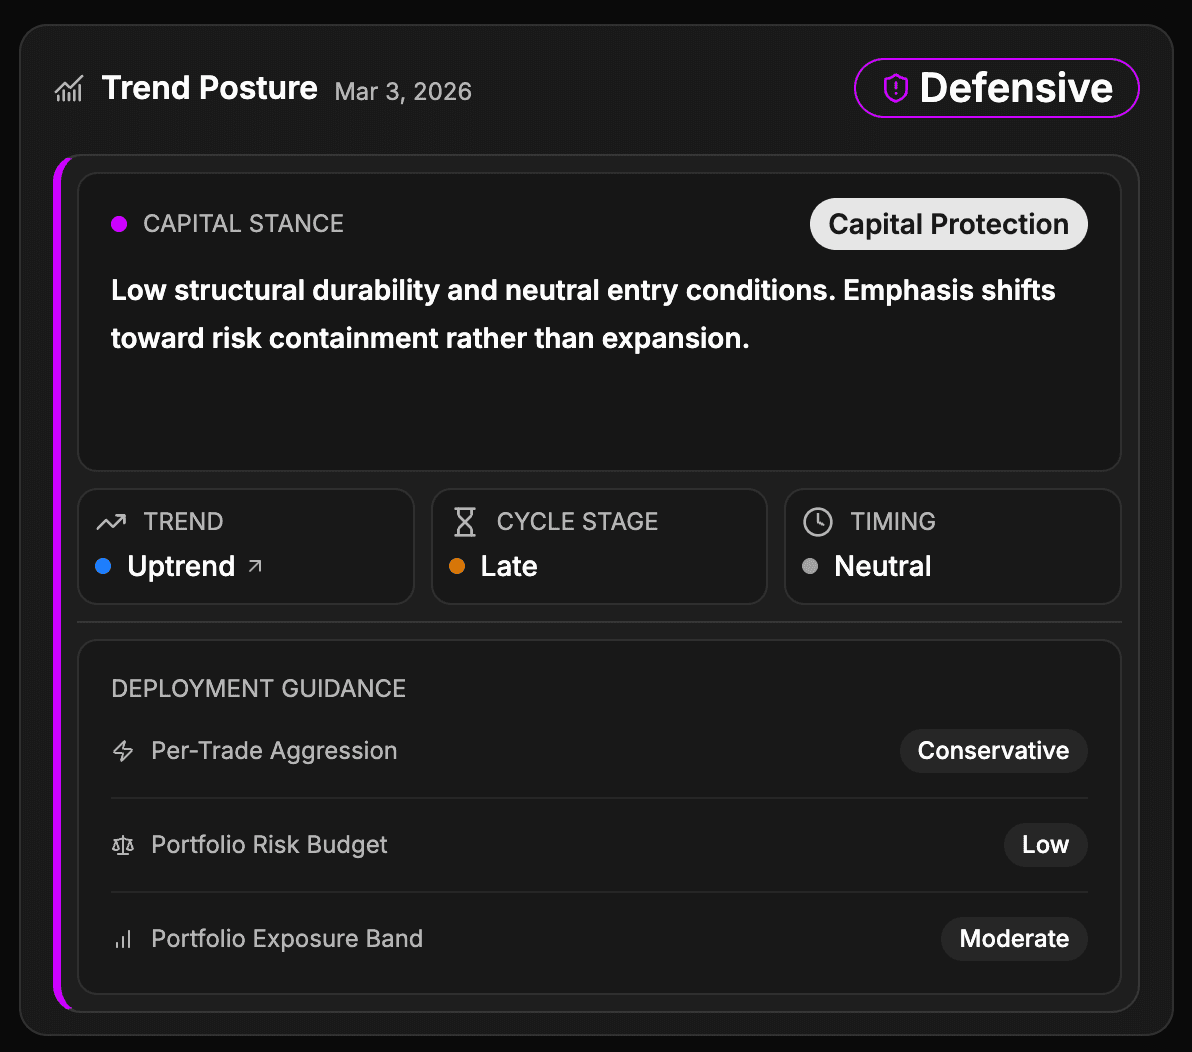1192x1052 pixels.
Task: Click the gray Neutral timing dot
Action: 811,567
